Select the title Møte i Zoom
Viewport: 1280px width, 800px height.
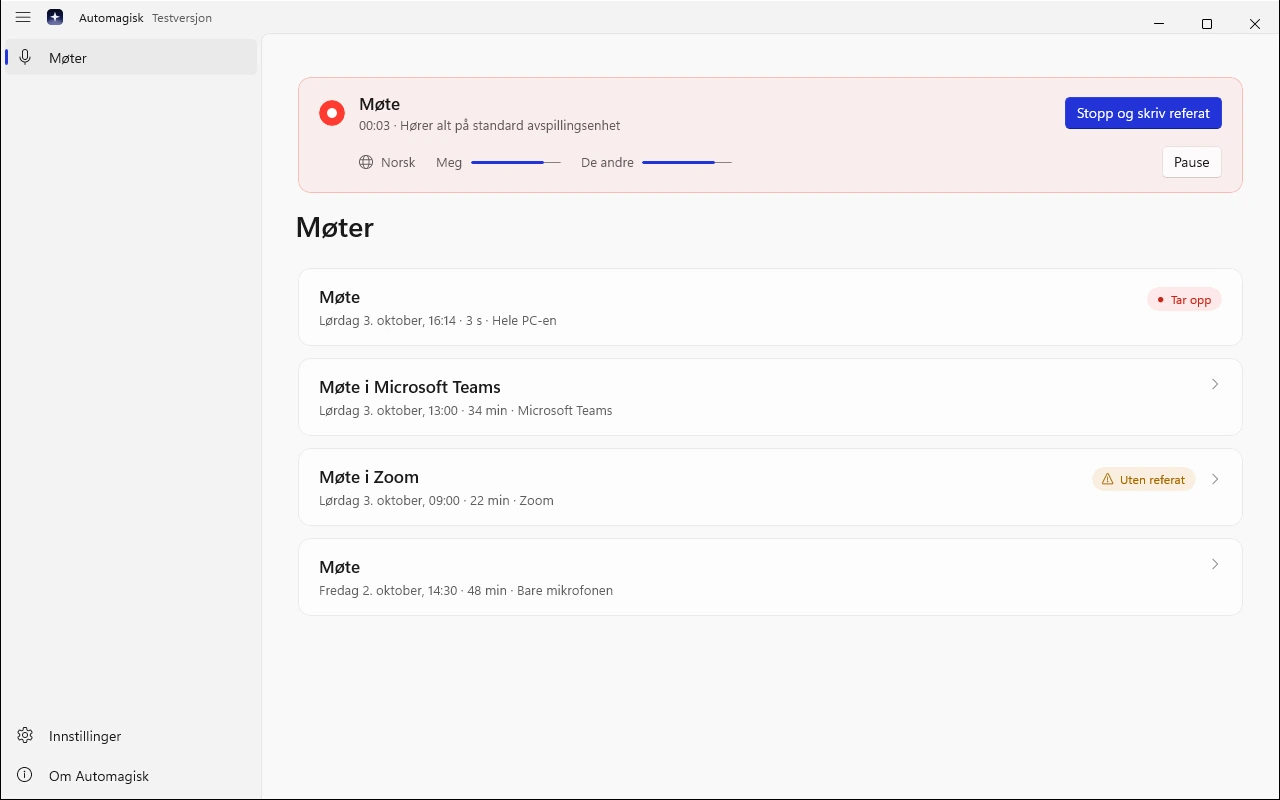tap(369, 477)
